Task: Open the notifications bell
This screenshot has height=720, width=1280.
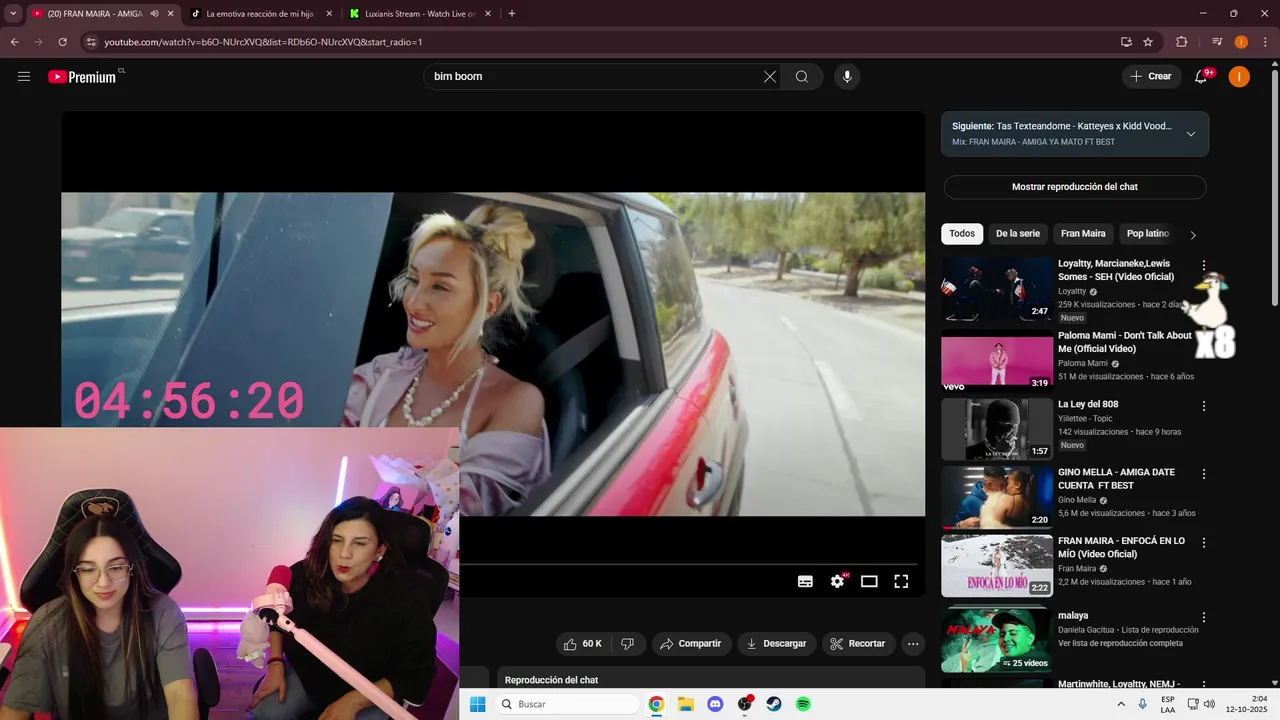Action: 1203,76
